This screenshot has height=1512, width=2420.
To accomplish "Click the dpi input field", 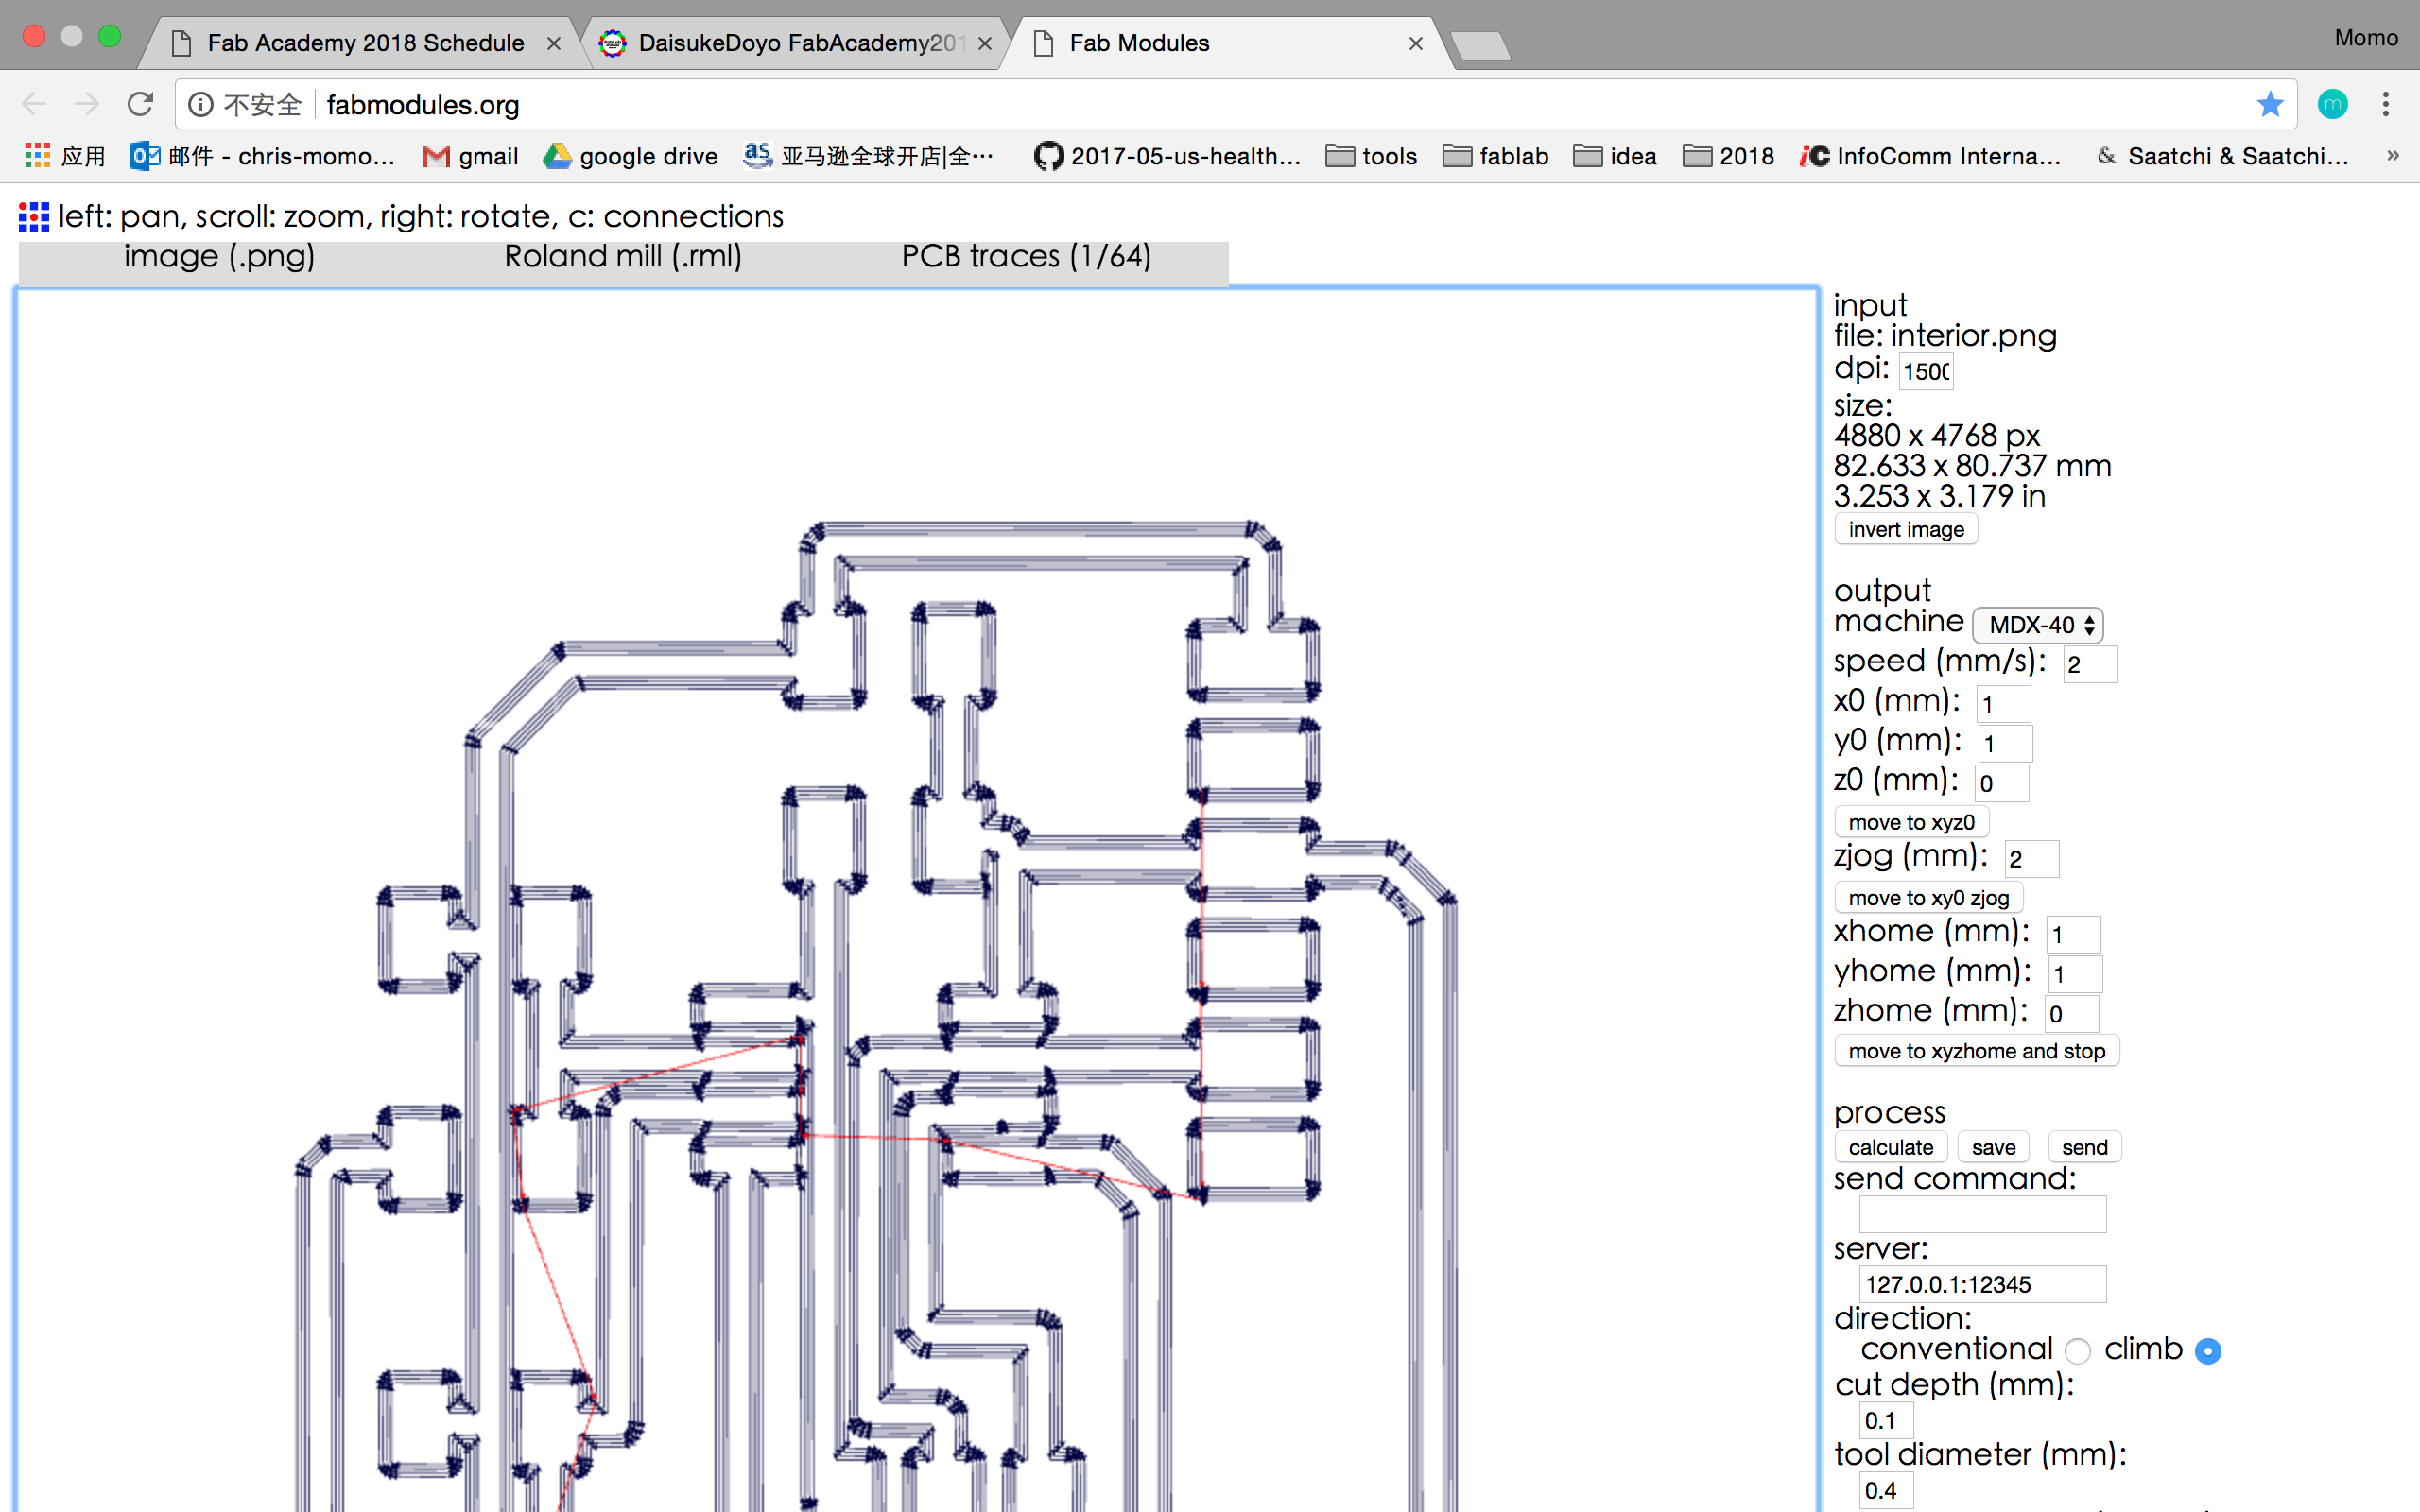I will (1926, 371).
